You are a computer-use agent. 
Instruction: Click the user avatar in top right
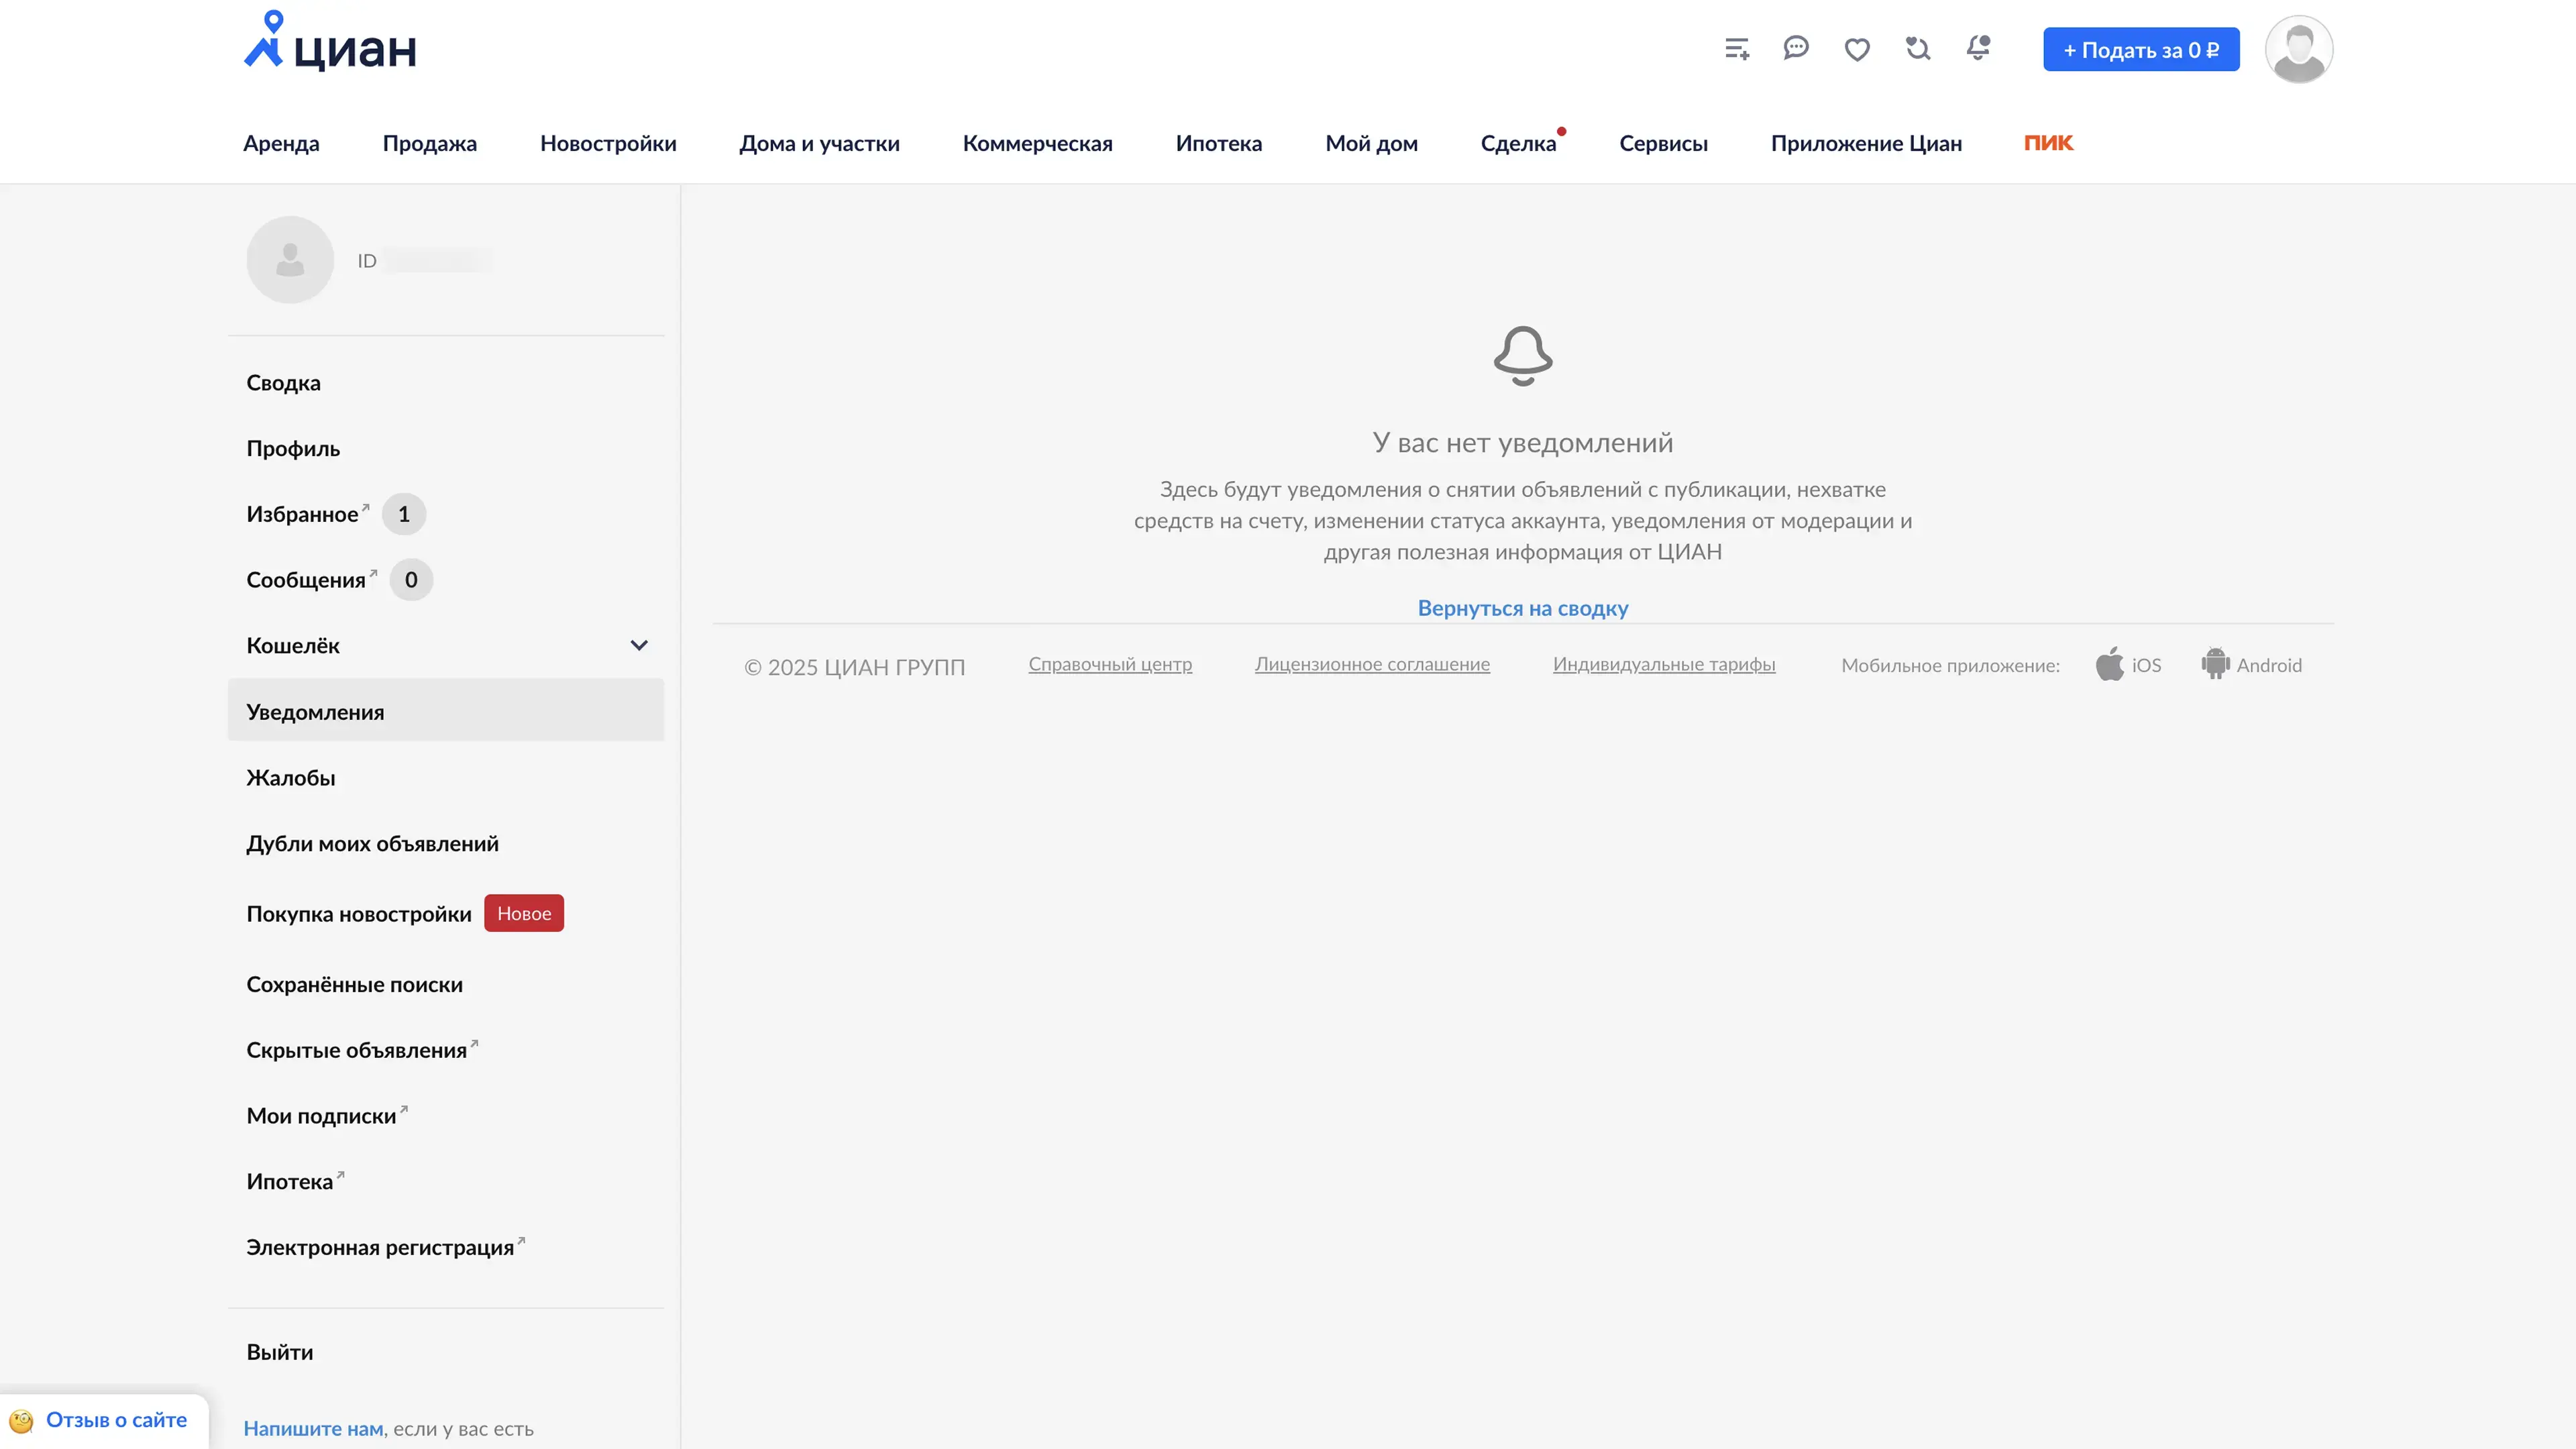tap(2298, 49)
